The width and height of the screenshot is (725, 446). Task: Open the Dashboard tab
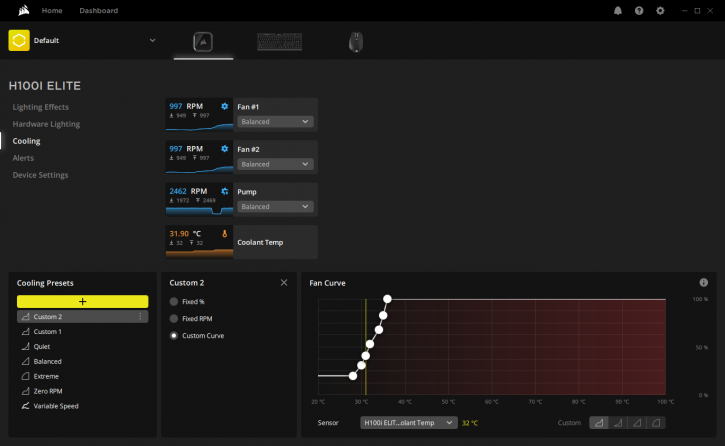click(x=98, y=10)
